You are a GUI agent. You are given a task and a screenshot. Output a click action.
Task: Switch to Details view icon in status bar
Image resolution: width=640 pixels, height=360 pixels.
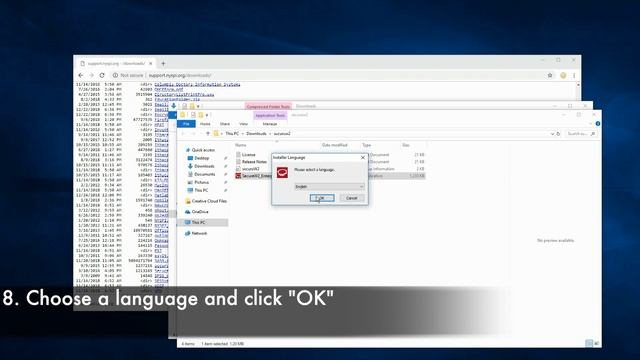click(x=589, y=343)
